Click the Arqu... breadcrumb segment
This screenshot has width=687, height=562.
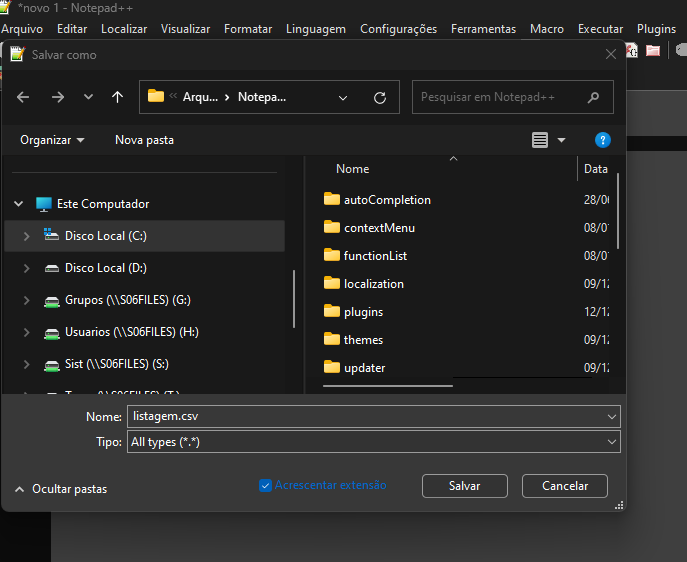point(200,97)
